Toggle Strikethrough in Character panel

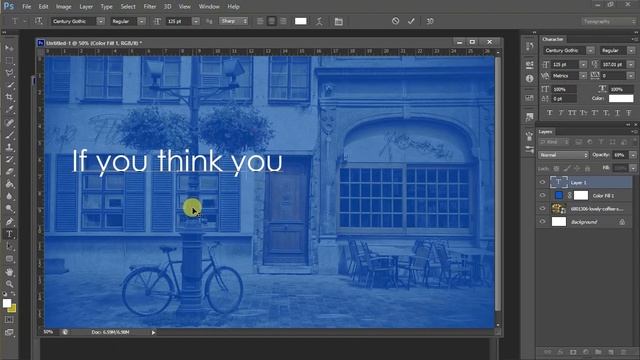(x=629, y=113)
